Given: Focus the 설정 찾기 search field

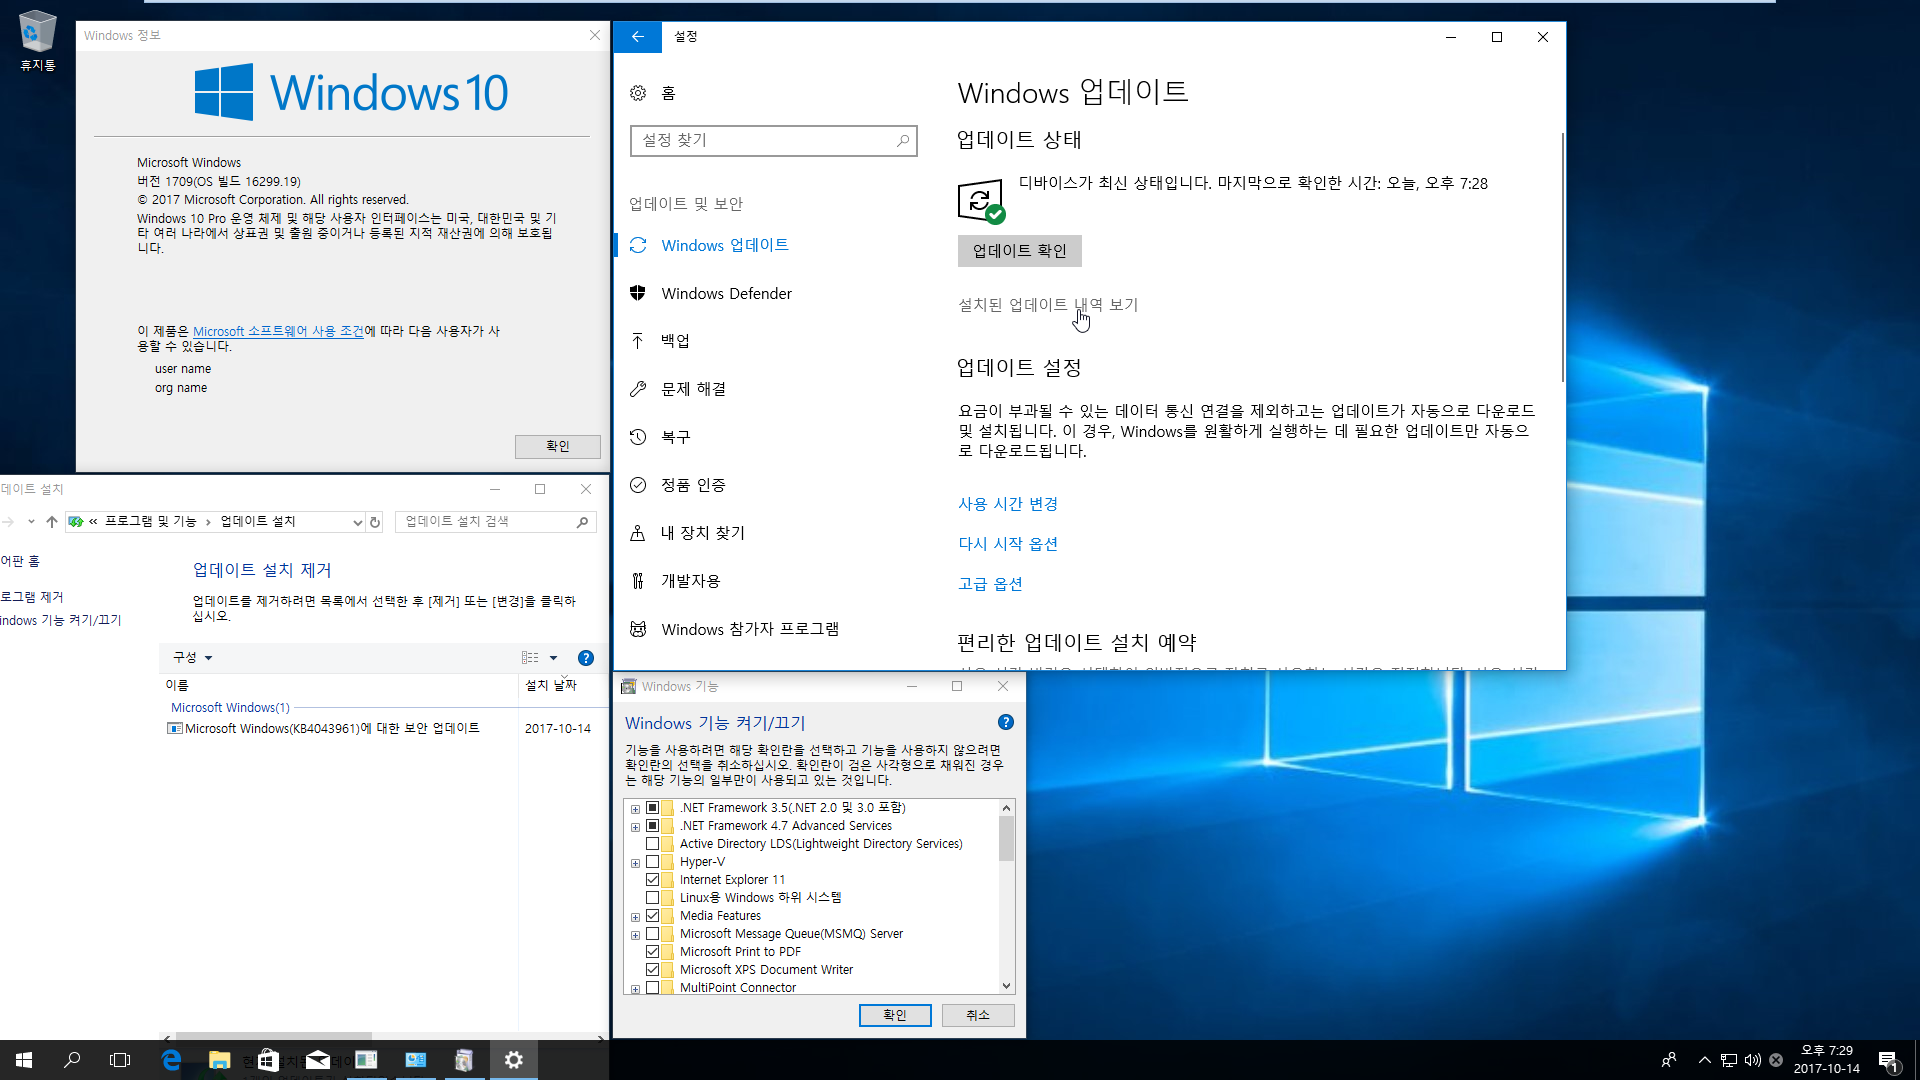Looking at the screenshot, I should click(773, 141).
